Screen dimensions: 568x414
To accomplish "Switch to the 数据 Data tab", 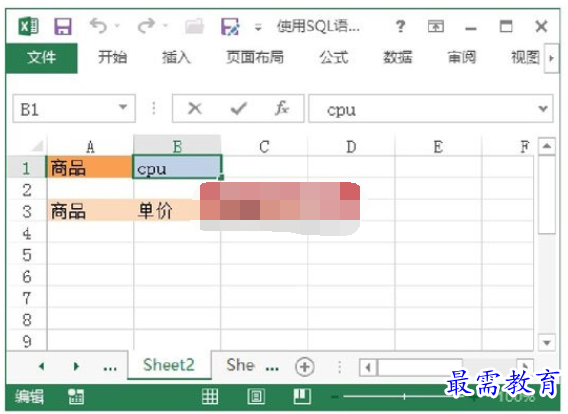I will point(397,58).
